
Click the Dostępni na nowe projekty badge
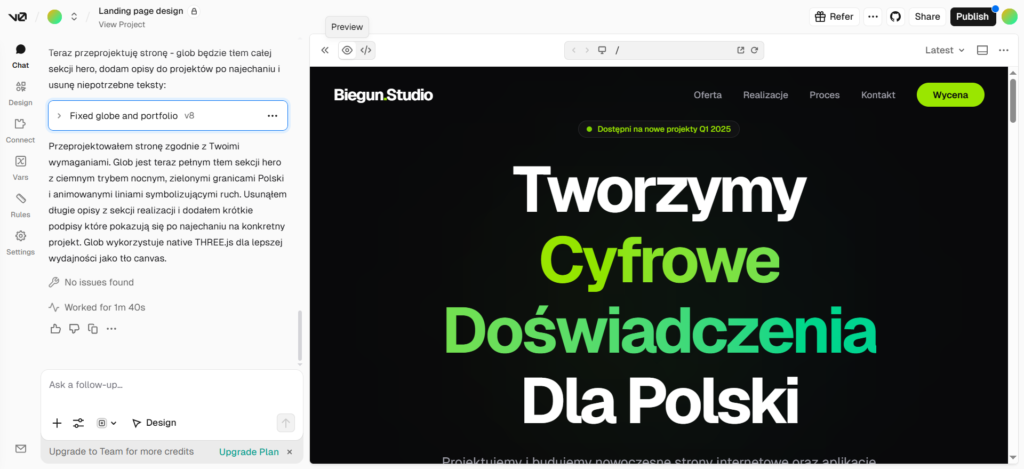point(659,129)
